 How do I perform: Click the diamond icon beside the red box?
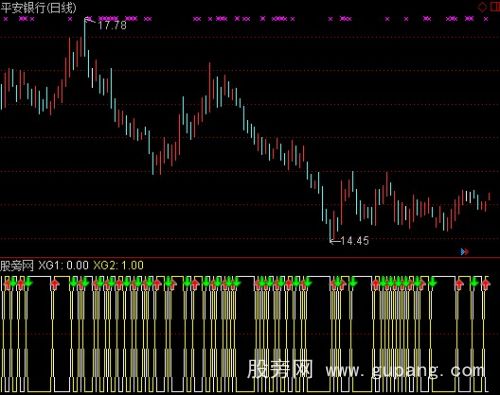[482, 7]
